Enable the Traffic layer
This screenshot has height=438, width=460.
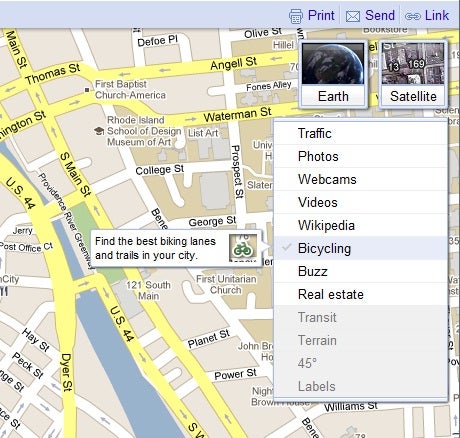[x=361, y=133]
